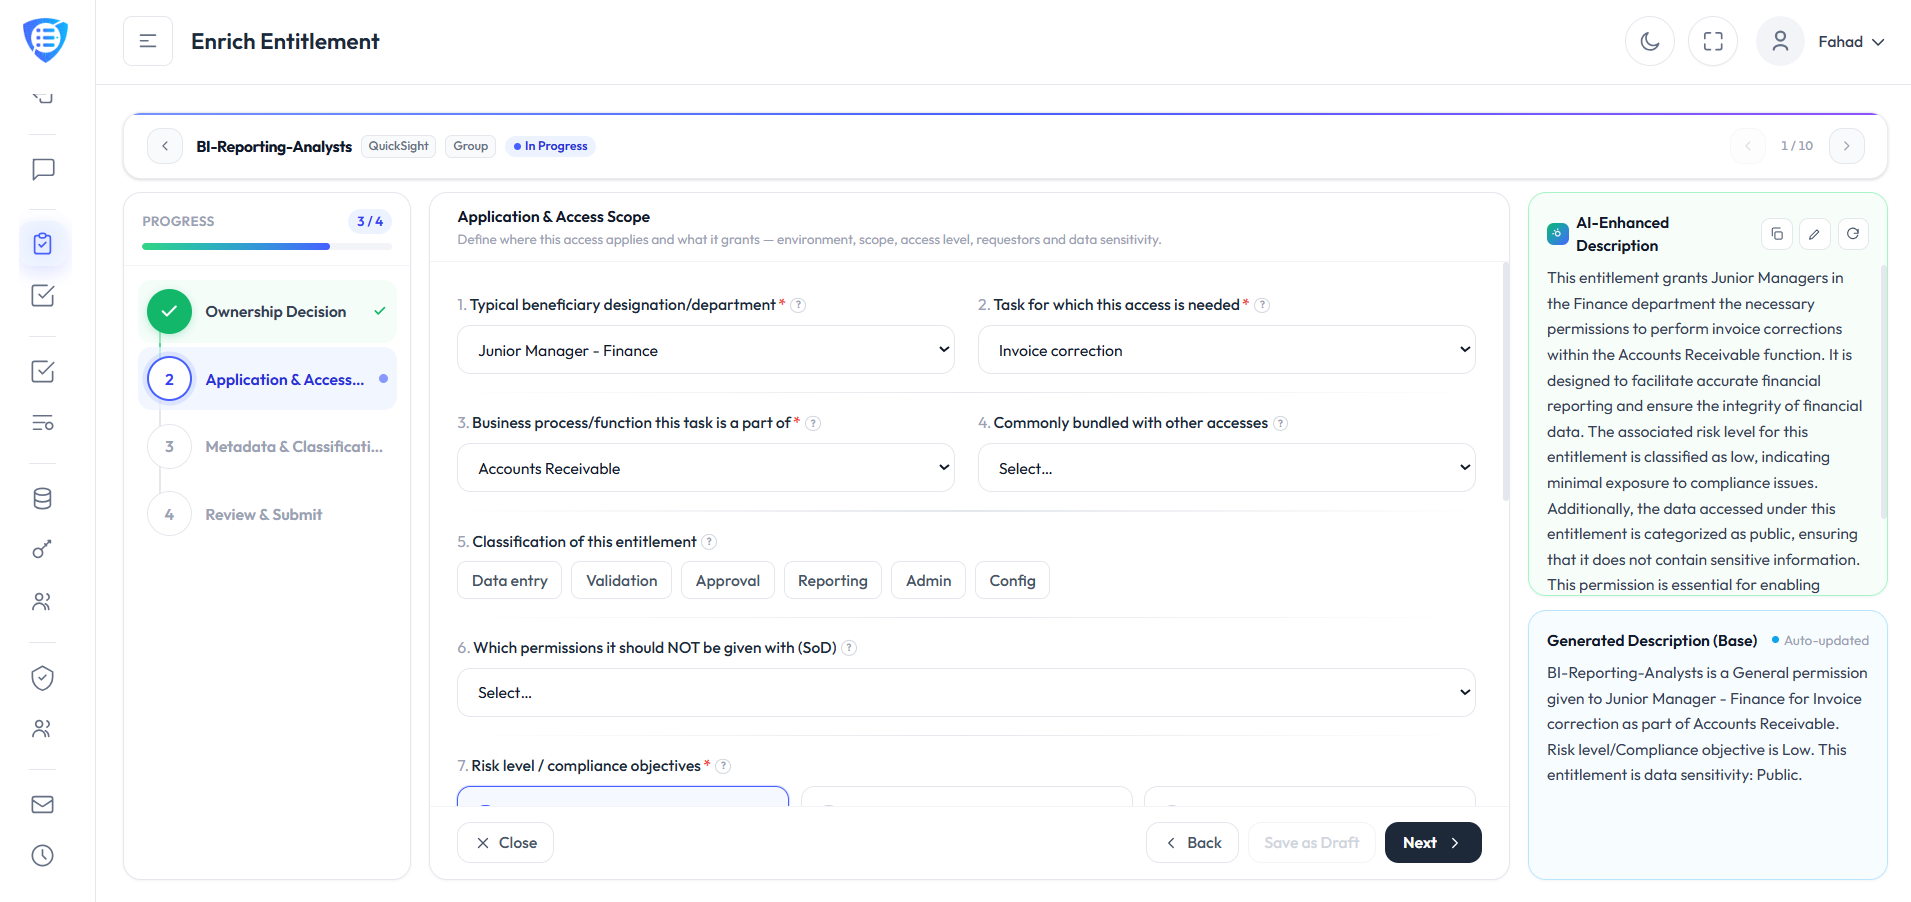Screen dimensions: 1911x902
Task: Open the clock history sidebar icon
Action: 43,856
